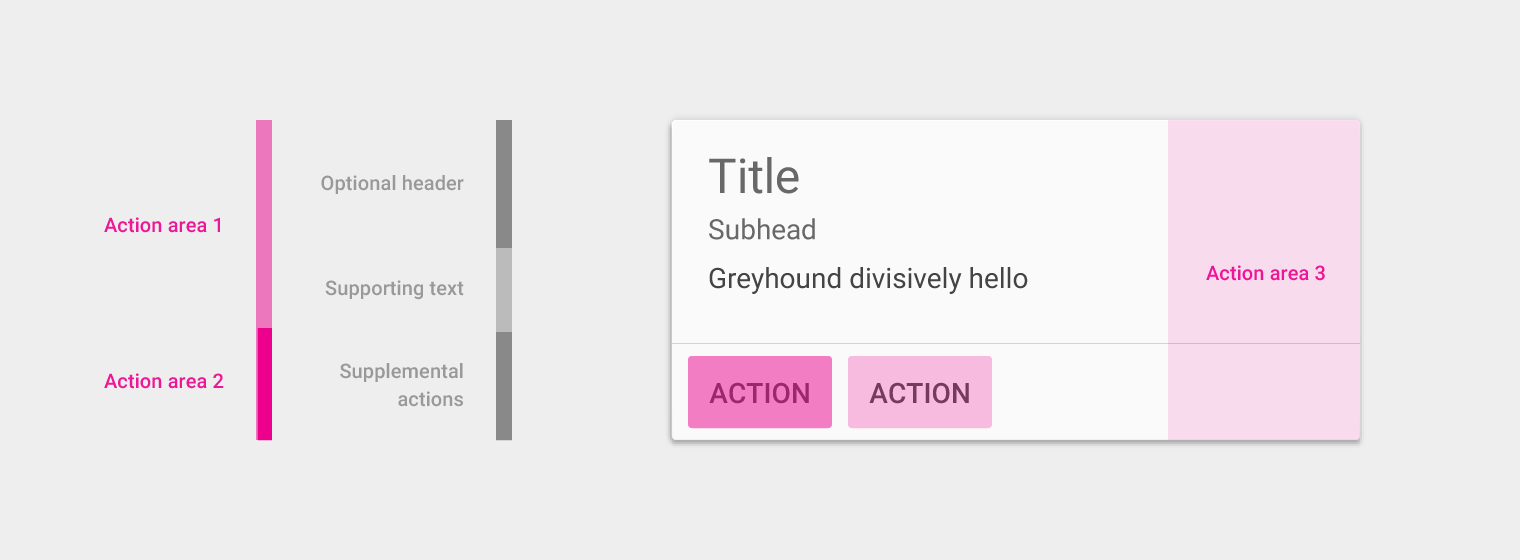Image resolution: width=1520 pixels, height=560 pixels.
Task: Click the pink area below the divider
Action: point(1264,392)
